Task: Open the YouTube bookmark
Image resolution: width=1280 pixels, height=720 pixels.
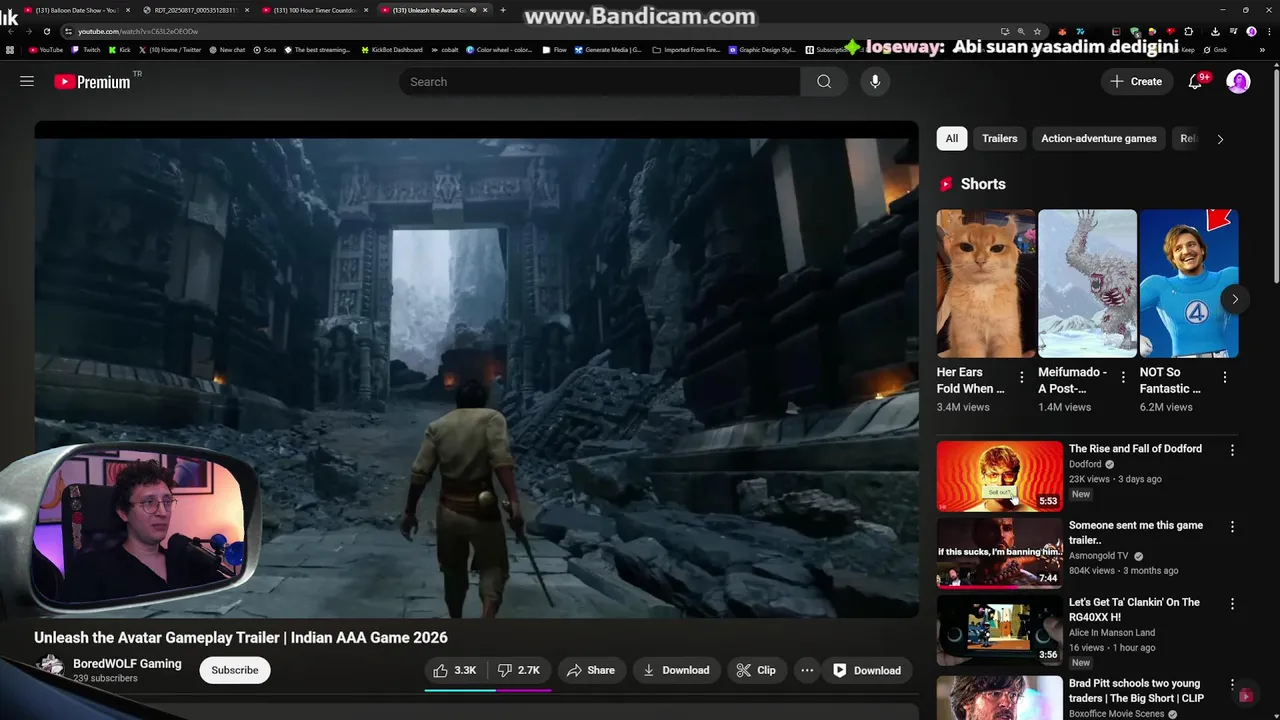Action: point(46,50)
